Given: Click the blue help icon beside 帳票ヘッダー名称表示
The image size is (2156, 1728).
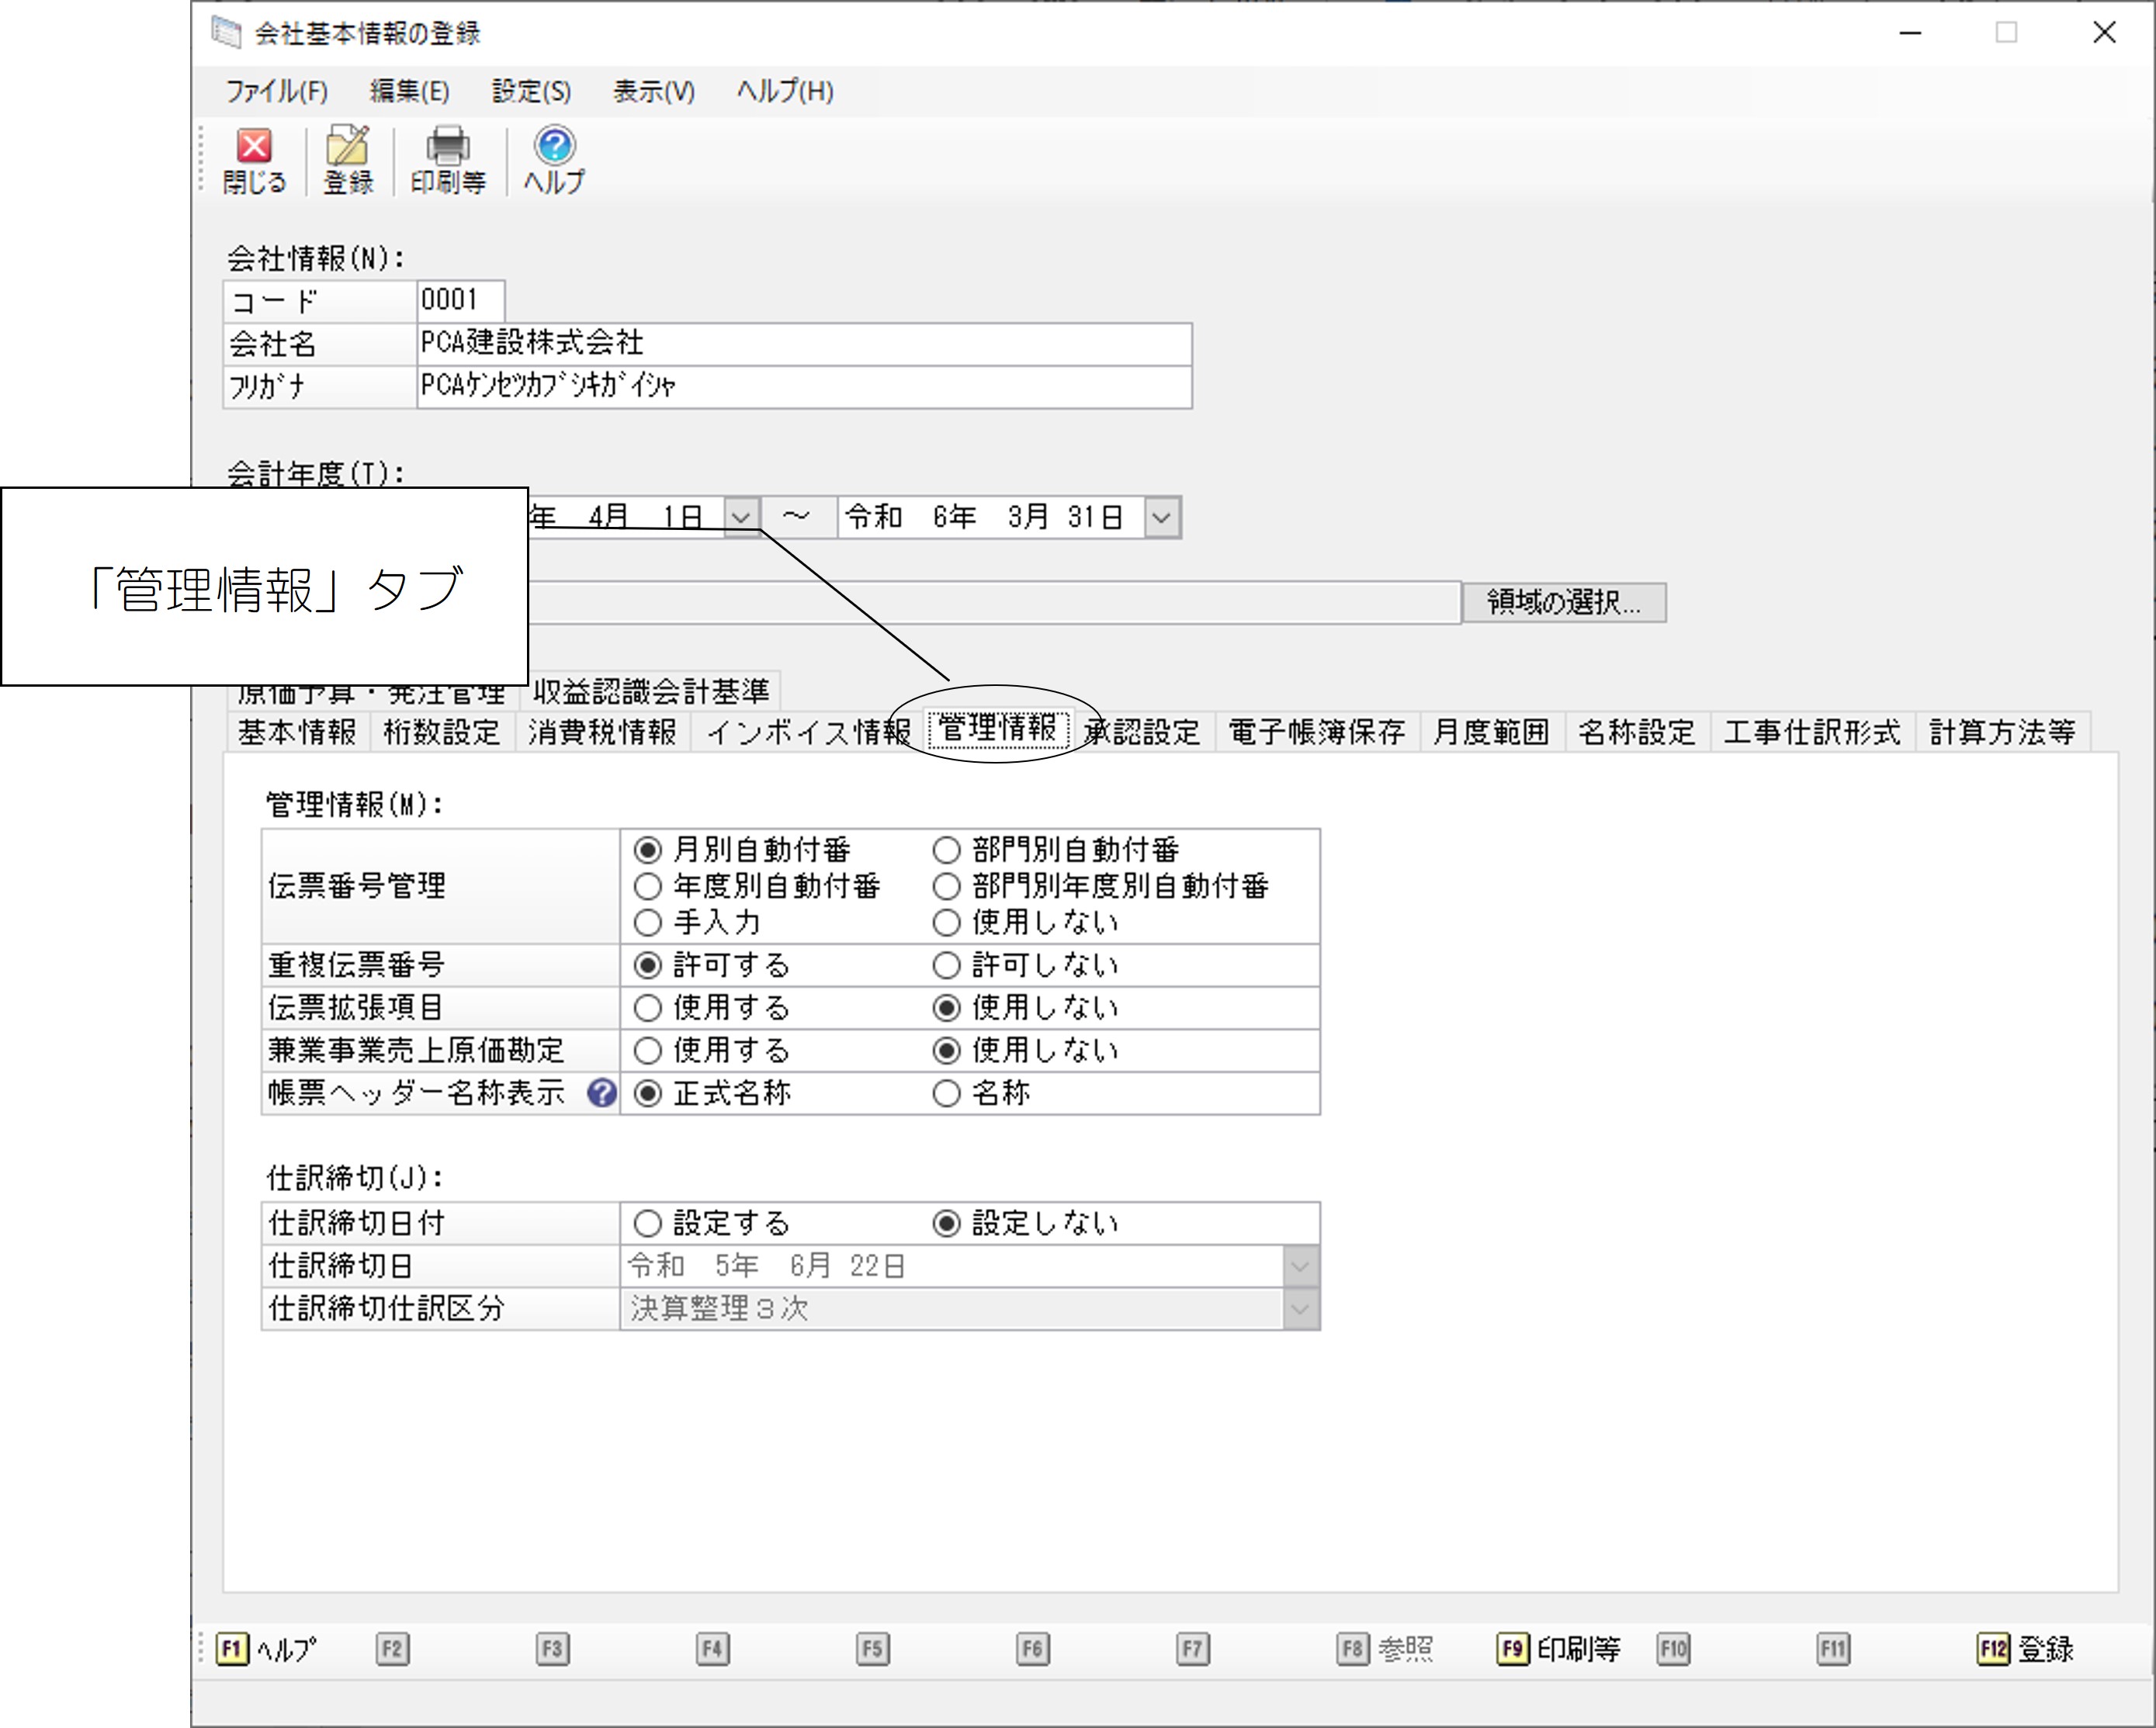Looking at the screenshot, I should (602, 1093).
